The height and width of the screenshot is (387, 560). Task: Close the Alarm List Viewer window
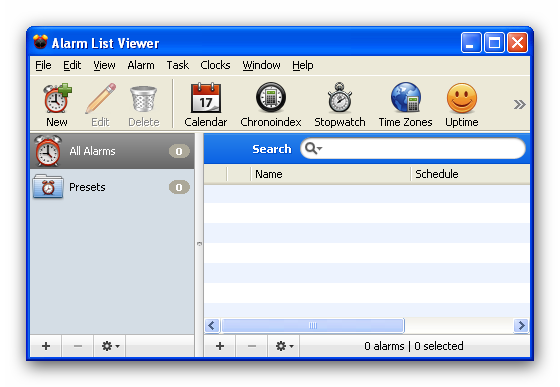pyautogui.click(x=517, y=42)
